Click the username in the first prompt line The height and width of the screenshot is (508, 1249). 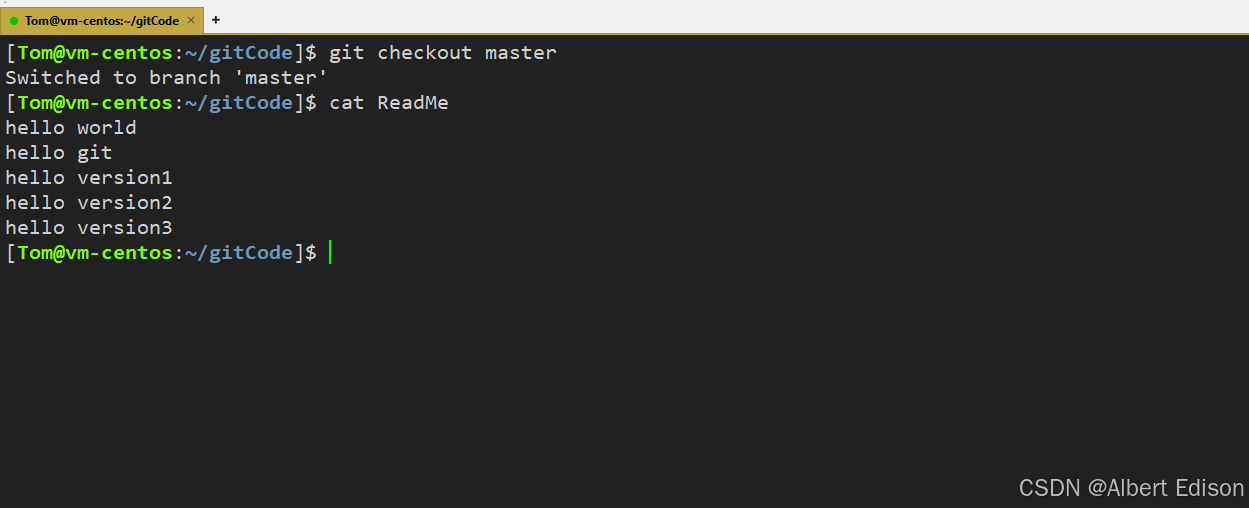coord(35,53)
